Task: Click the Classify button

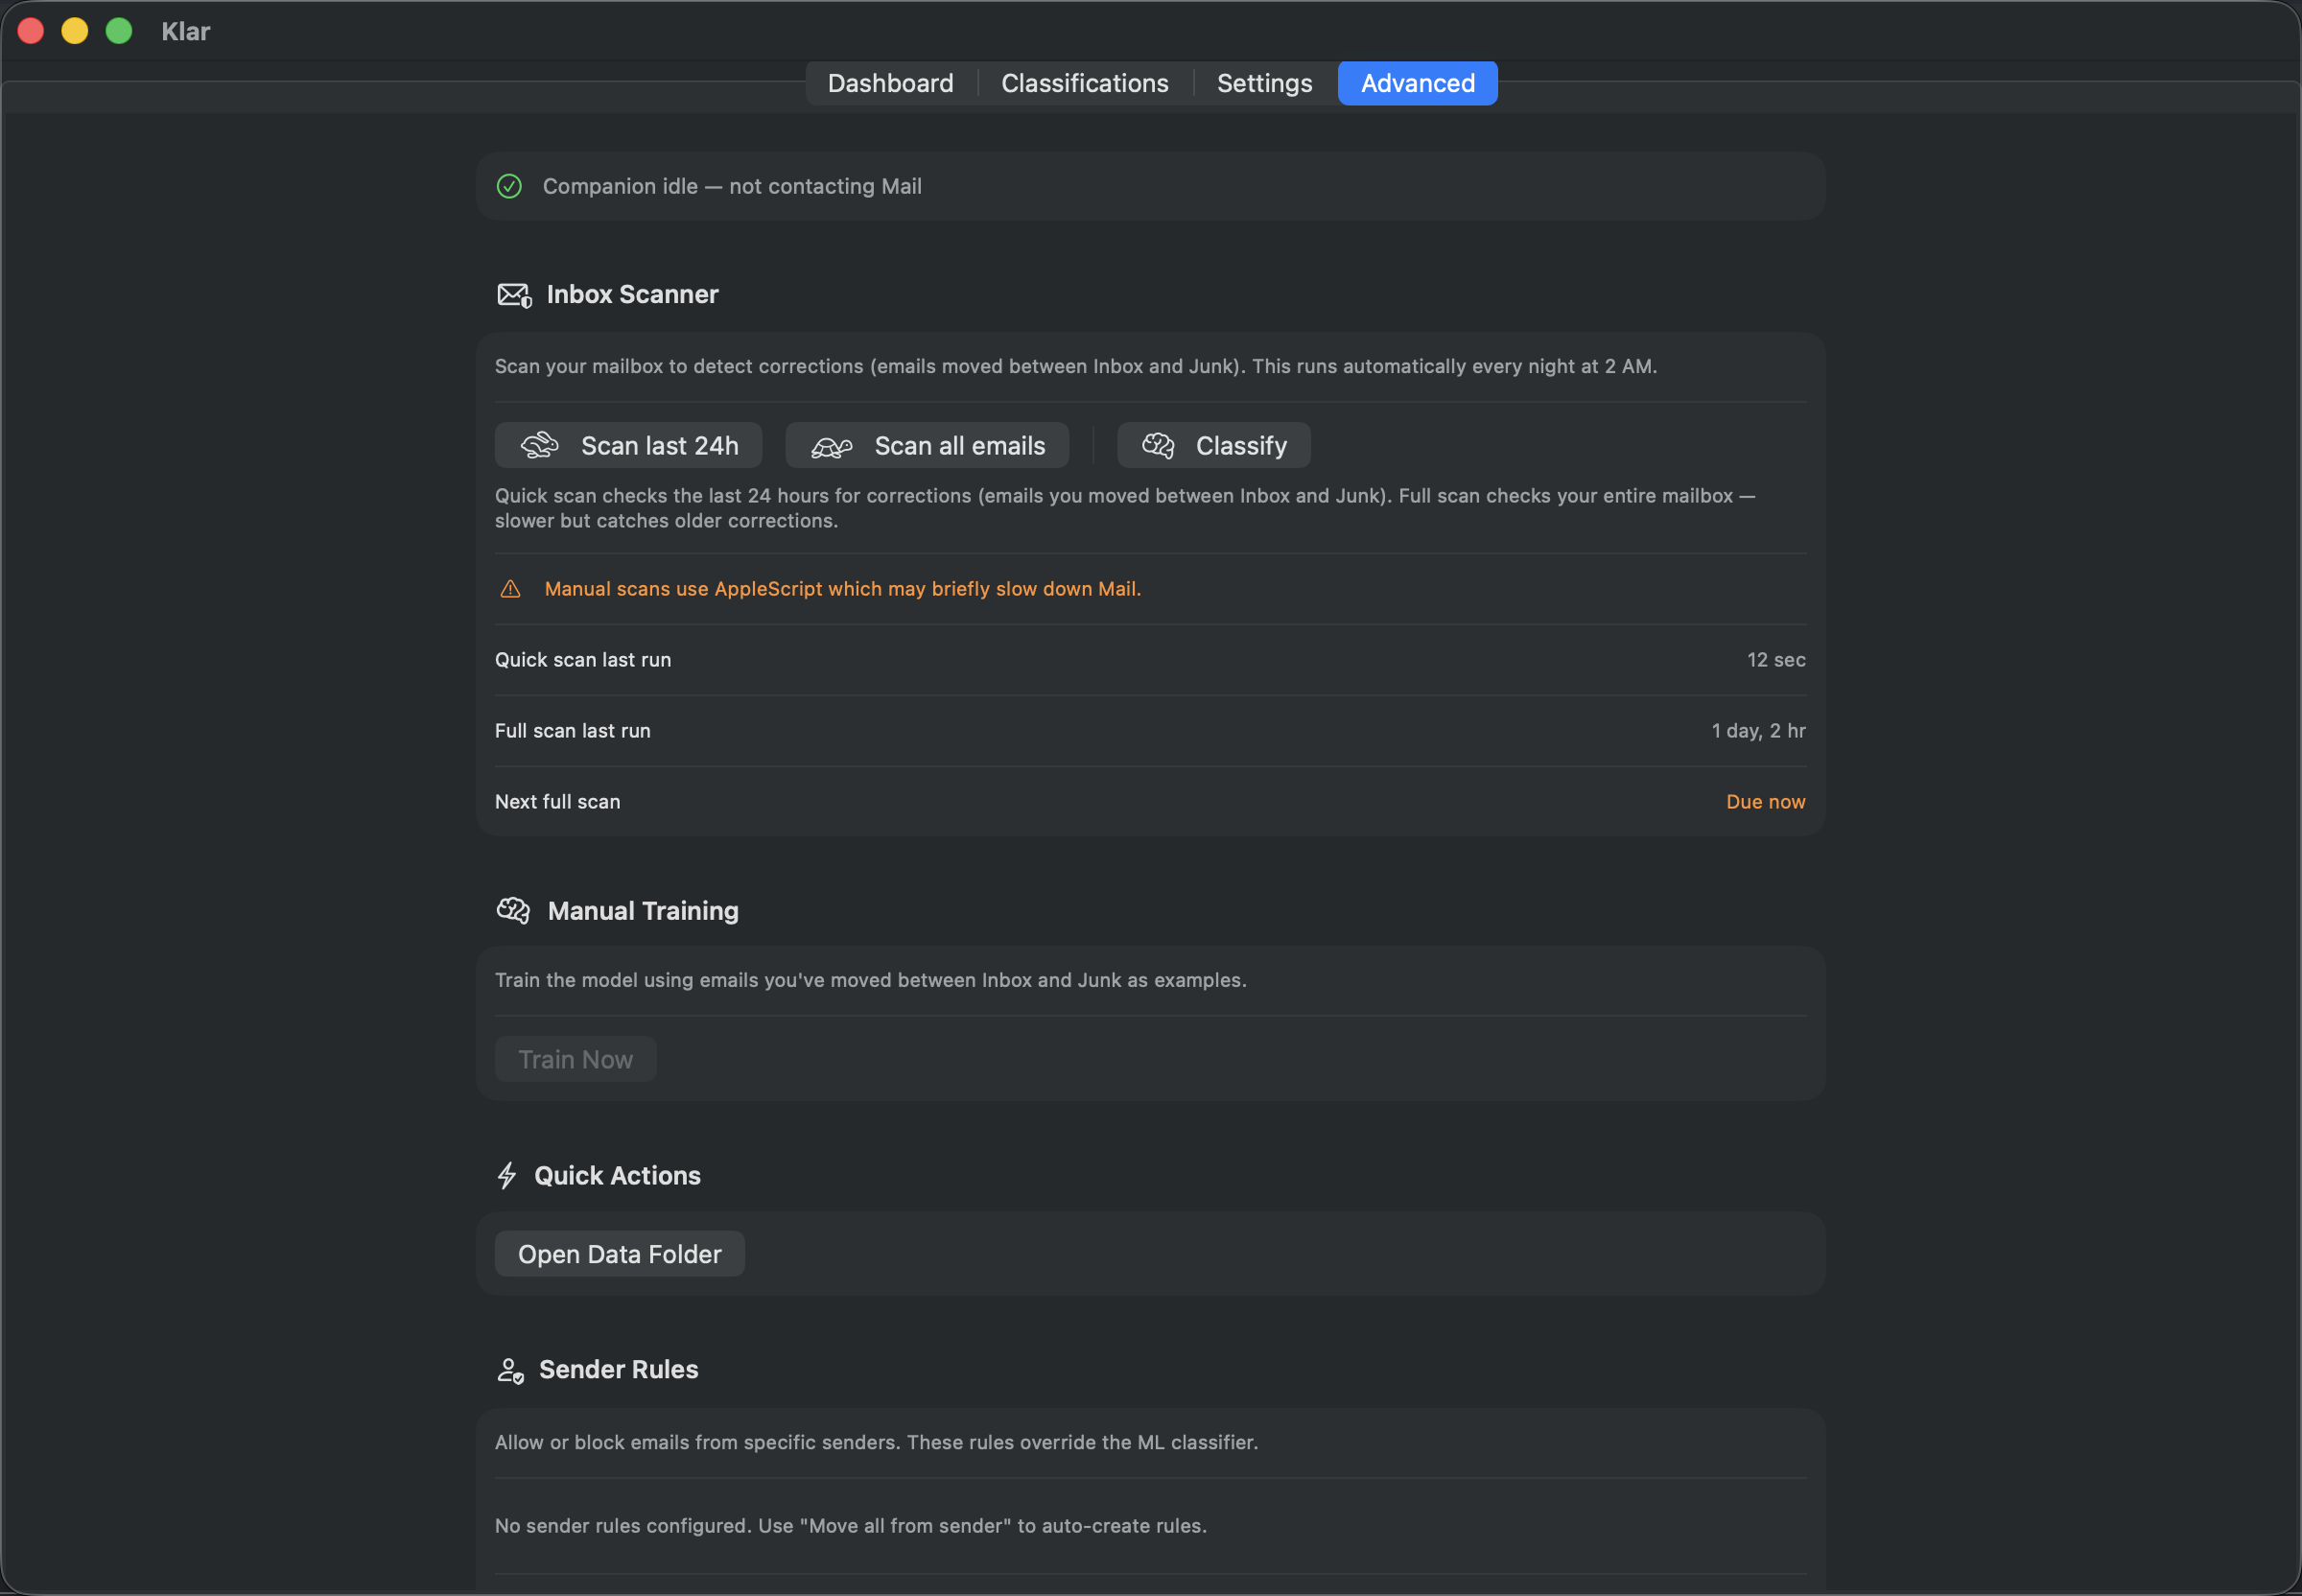Action: coord(1213,445)
